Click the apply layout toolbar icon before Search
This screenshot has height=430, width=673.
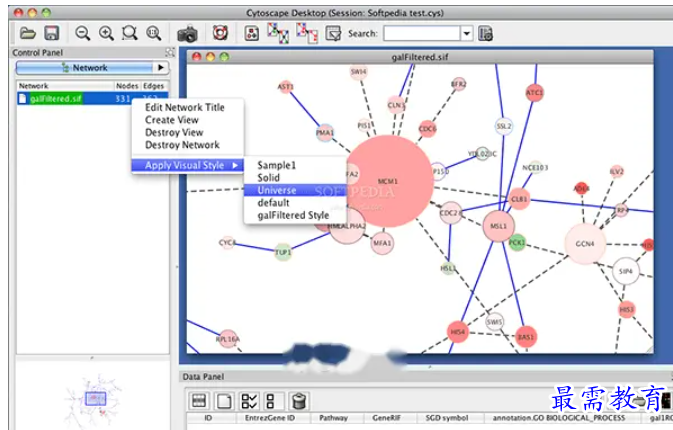(x=333, y=33)
